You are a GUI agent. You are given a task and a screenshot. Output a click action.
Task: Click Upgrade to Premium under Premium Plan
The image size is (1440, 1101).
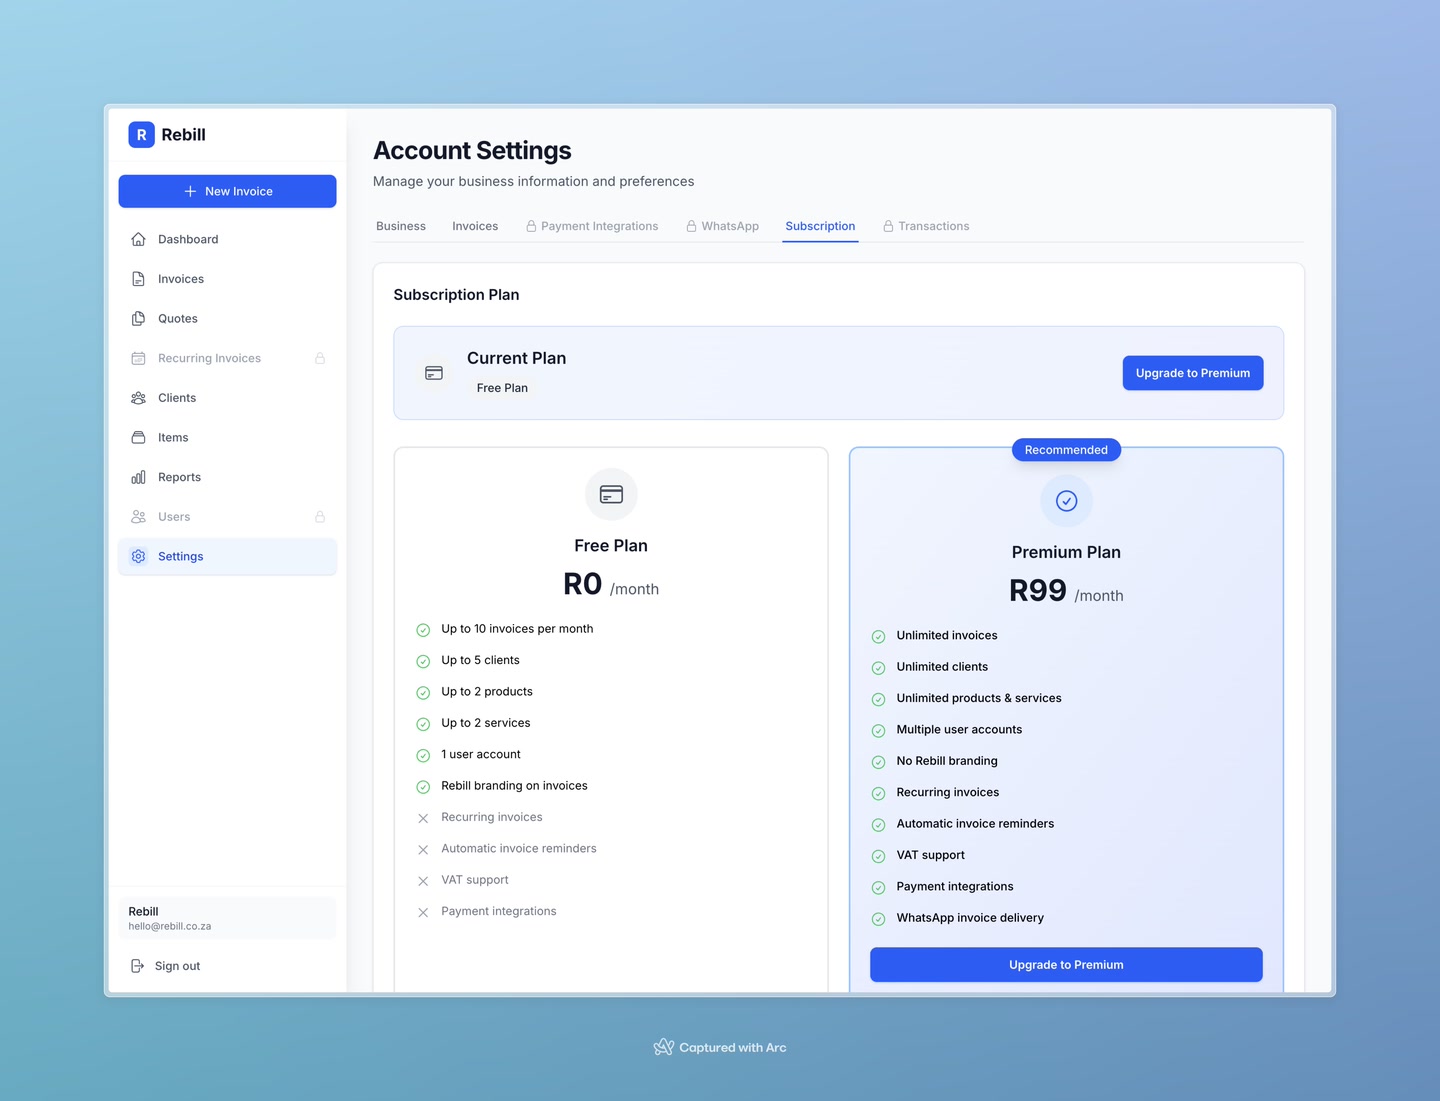(x=1066, y=964)
